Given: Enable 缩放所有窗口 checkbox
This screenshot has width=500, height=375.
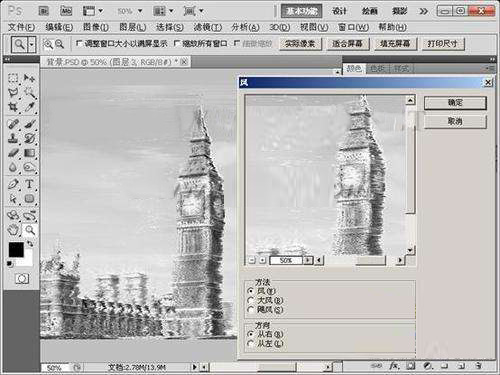Looking at the screenshot, I should pyautogui.click(x=177, y=43).
